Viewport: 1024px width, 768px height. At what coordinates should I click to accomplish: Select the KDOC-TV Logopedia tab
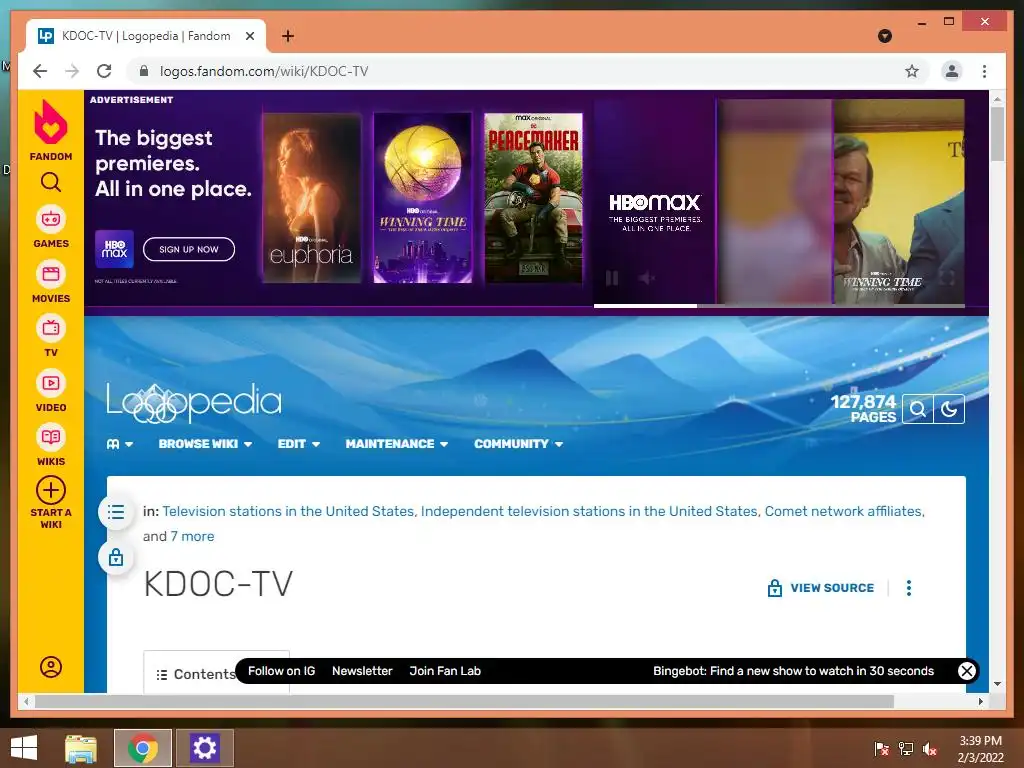click(x=146, y=36)
